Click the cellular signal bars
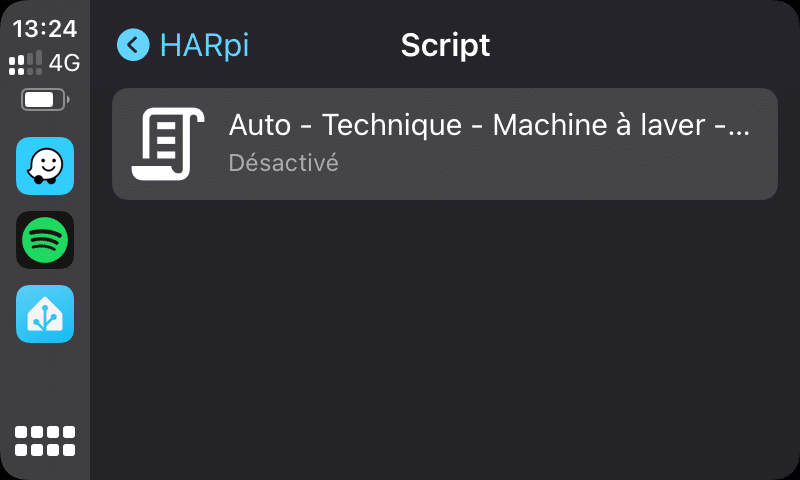 [x=26, y=63]
